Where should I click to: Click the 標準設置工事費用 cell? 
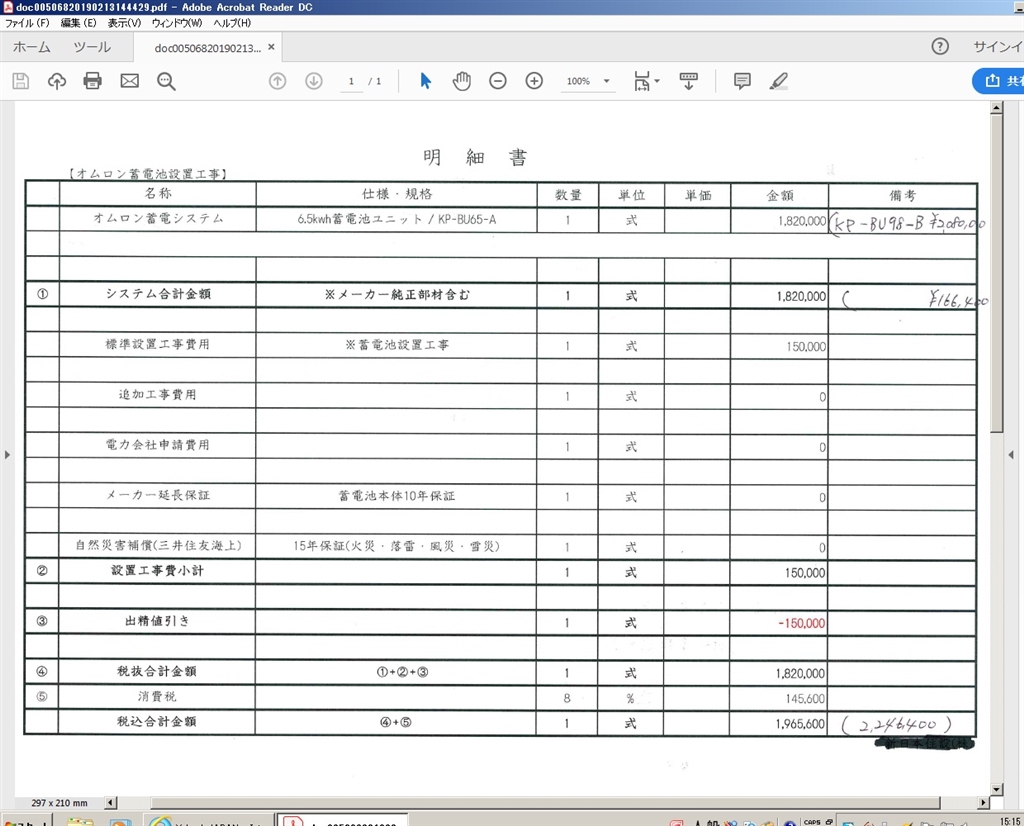point(158,344)
